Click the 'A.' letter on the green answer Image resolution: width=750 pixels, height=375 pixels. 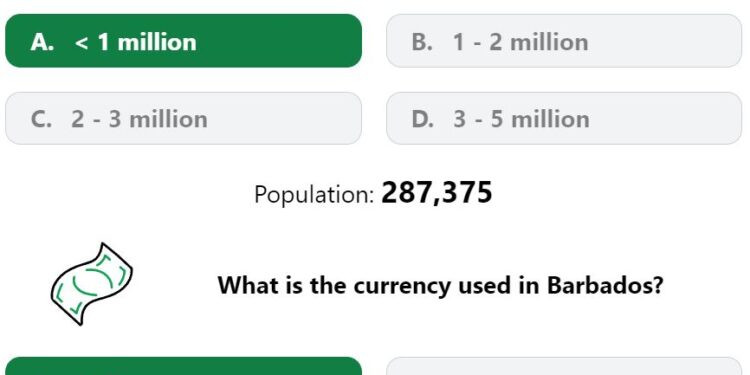42,42
